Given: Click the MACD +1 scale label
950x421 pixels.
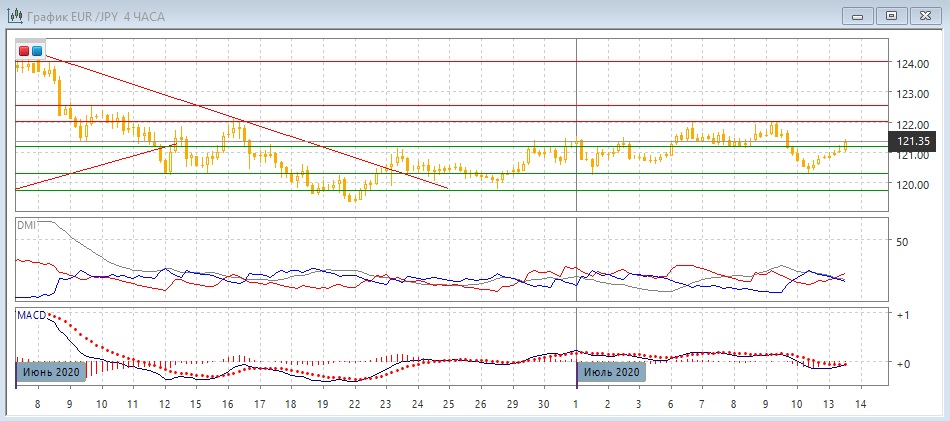Looking at the screenshot, I should click(x=902, y=315).
